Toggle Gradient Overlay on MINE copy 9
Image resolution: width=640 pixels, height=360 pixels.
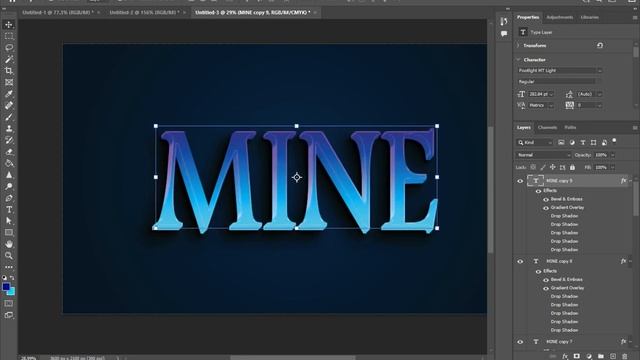click(x=546, y=208)
